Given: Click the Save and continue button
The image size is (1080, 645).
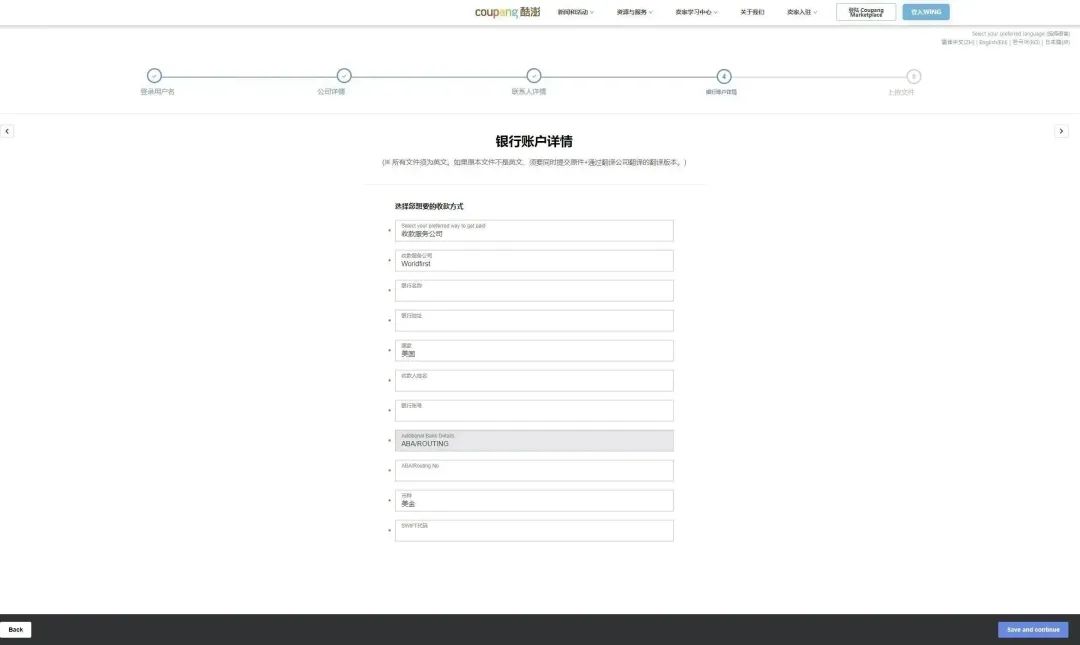Looking at the screenshot, I should click(x=1032, y=630).
